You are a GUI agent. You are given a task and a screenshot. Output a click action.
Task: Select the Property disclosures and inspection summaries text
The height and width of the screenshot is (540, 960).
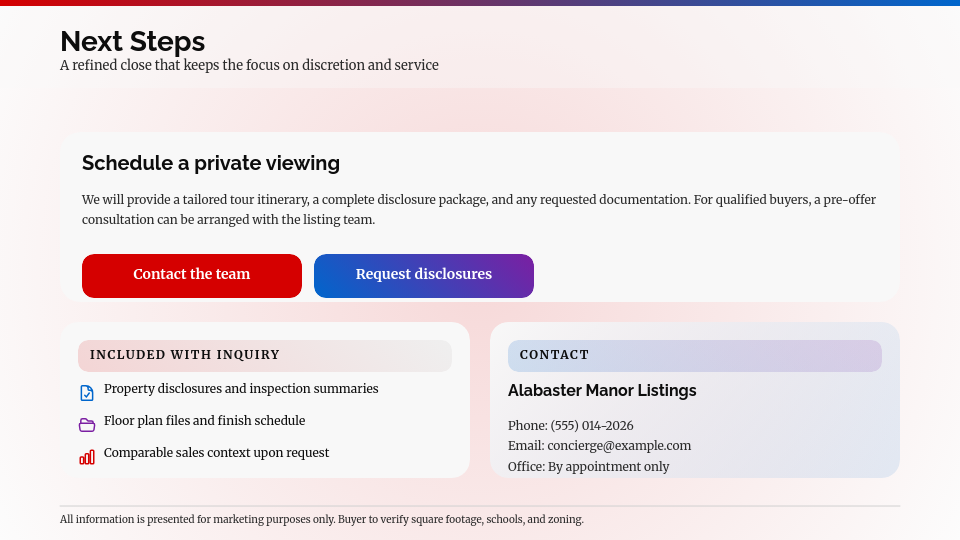pos(241,389)
